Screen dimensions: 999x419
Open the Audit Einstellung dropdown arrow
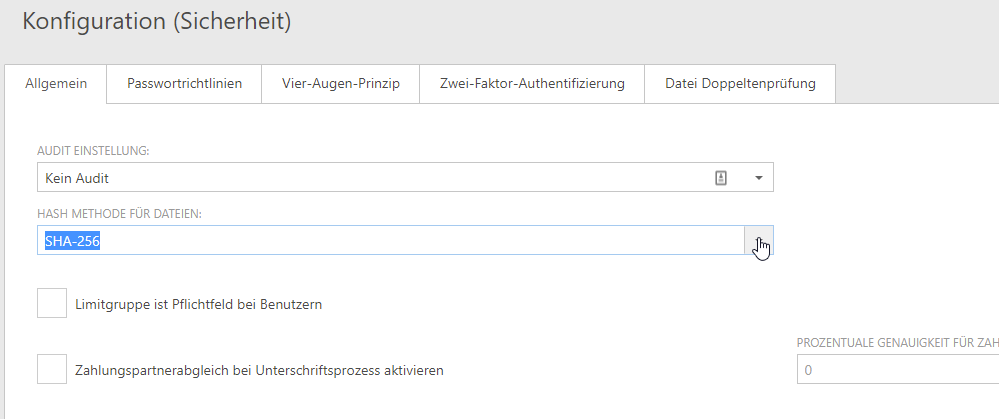758,178
